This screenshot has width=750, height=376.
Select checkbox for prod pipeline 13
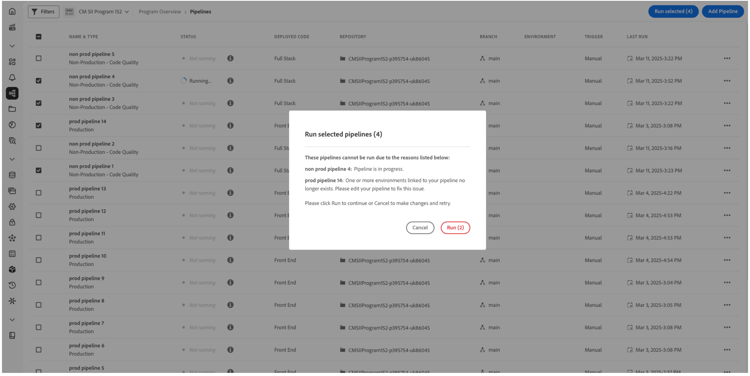pyautogui.click(x=39, y=193)
